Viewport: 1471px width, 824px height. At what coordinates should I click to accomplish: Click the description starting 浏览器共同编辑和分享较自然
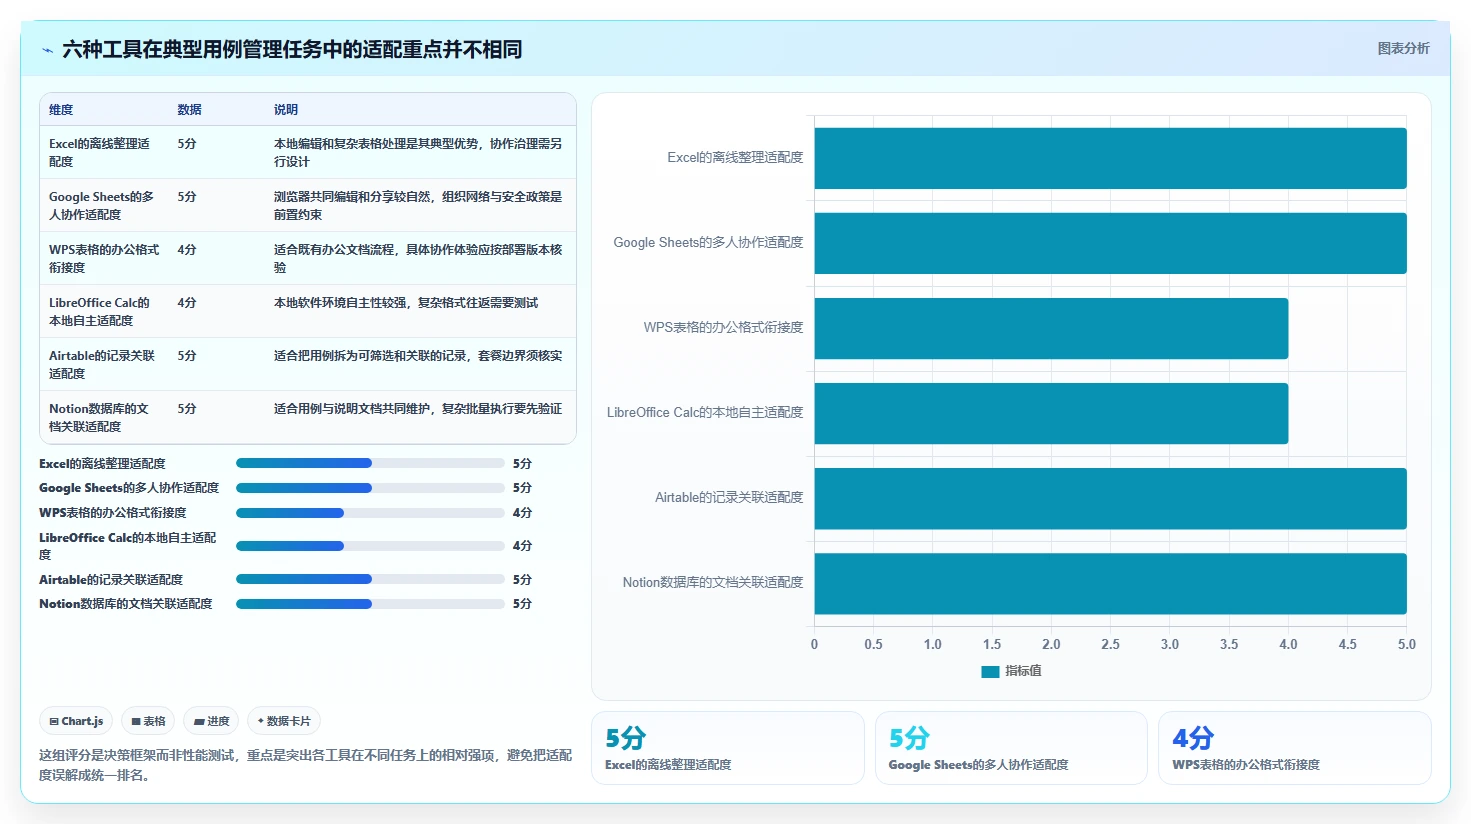[x=418, y=205]
